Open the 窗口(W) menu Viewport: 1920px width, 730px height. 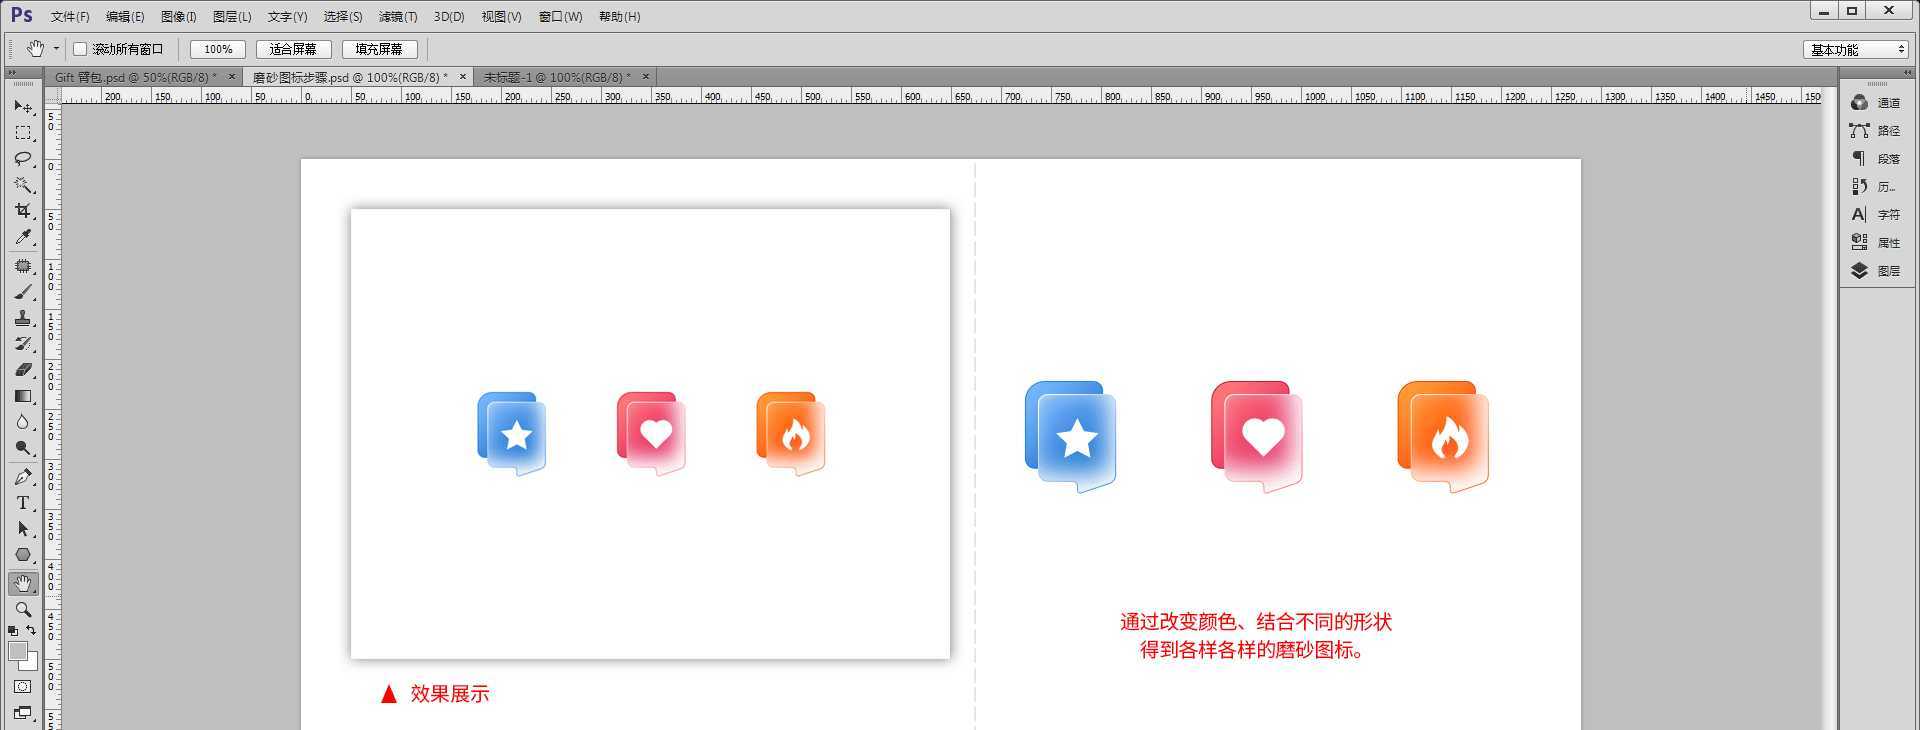560,17
